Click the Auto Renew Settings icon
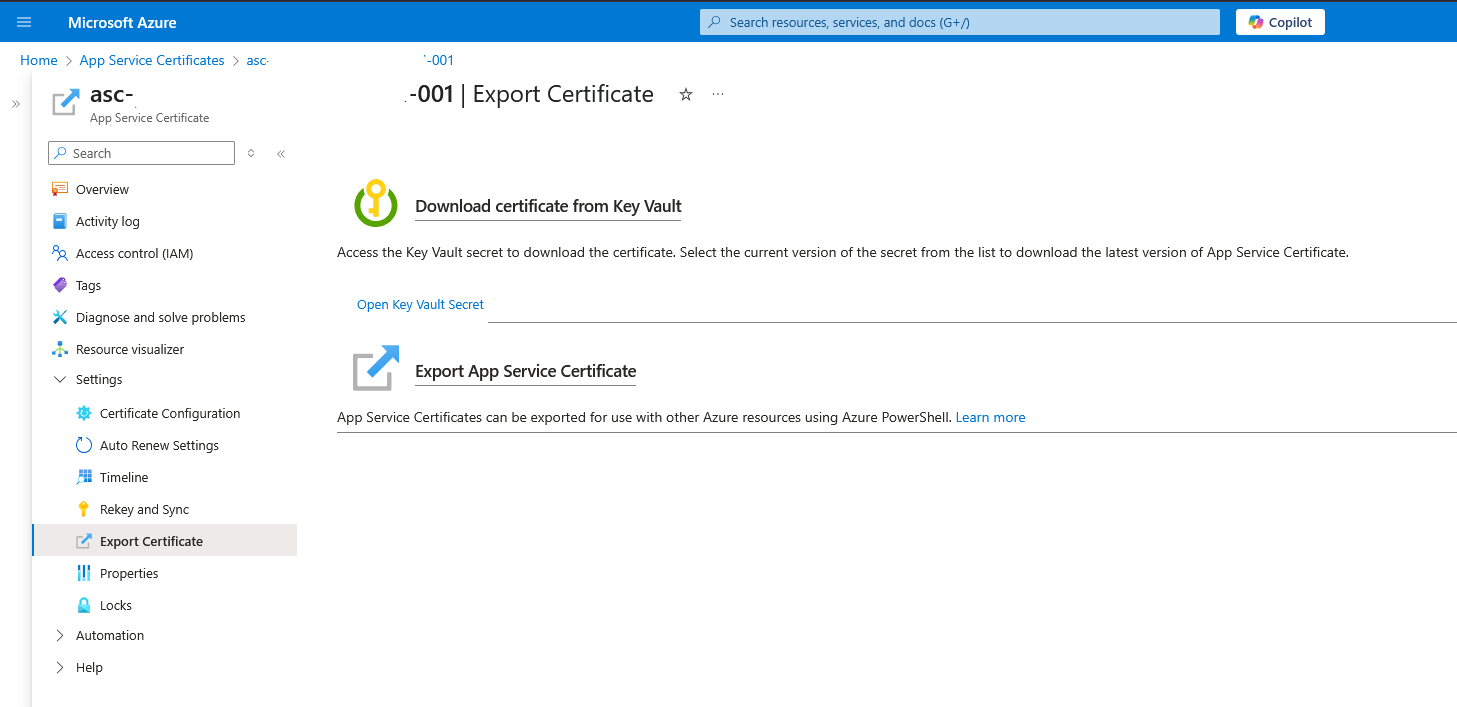The image size is (1457, 707). click(x=84, y=445)
